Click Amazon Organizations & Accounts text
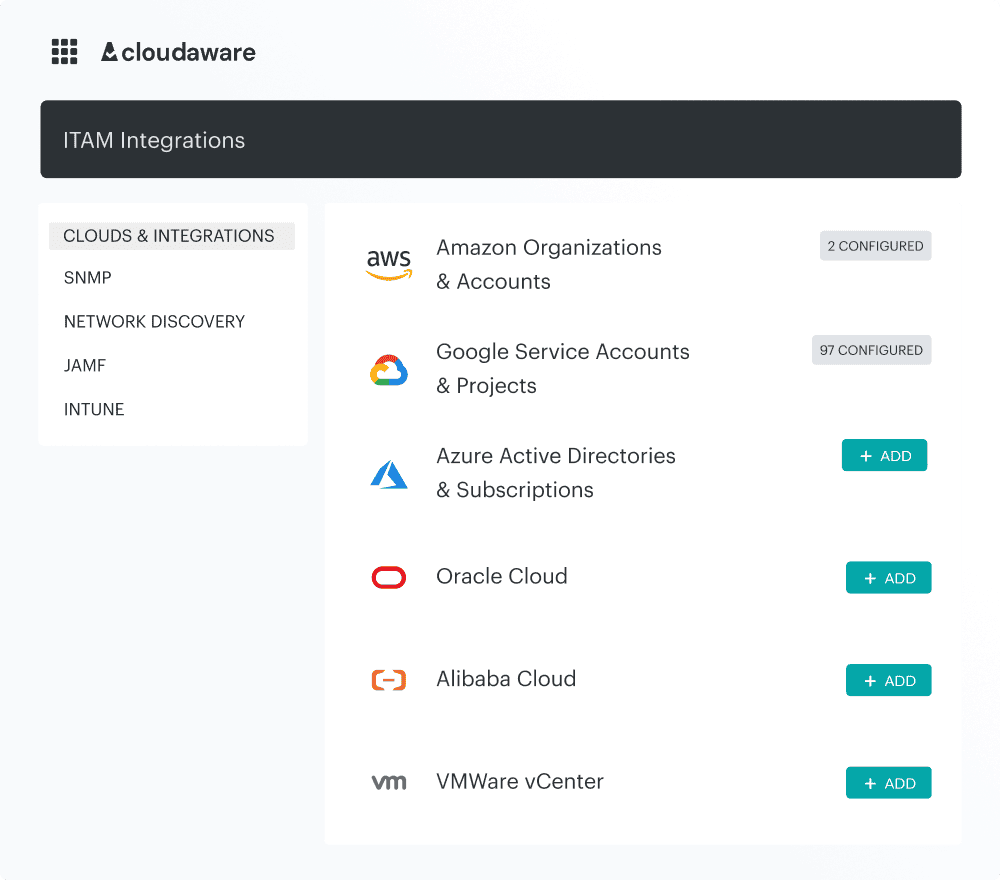Viewport: 1000px width, 880px height. (548, 264)
